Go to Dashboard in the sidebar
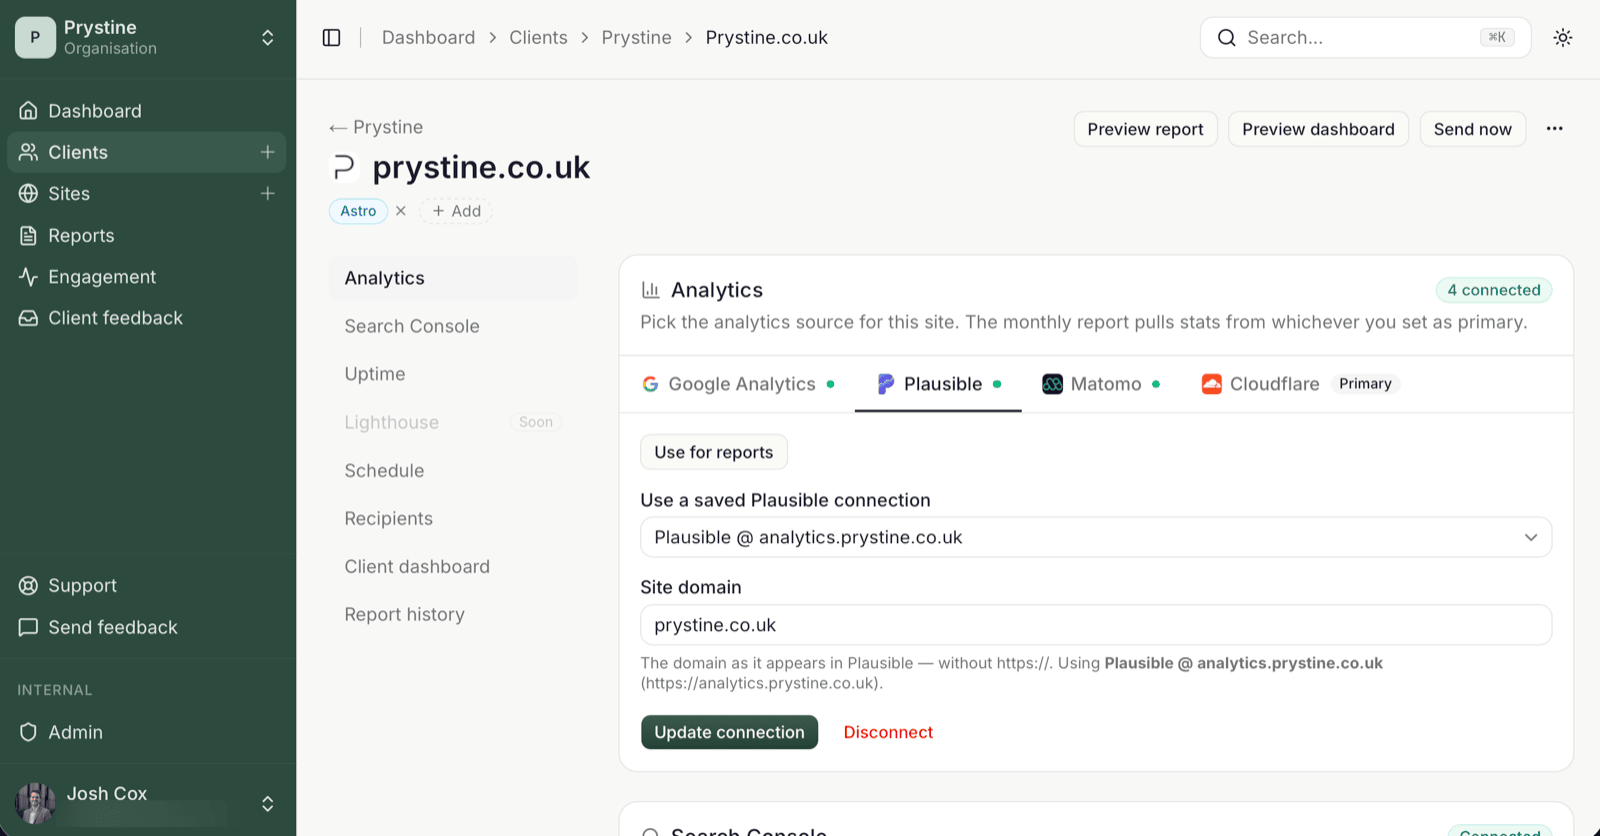 146,111
